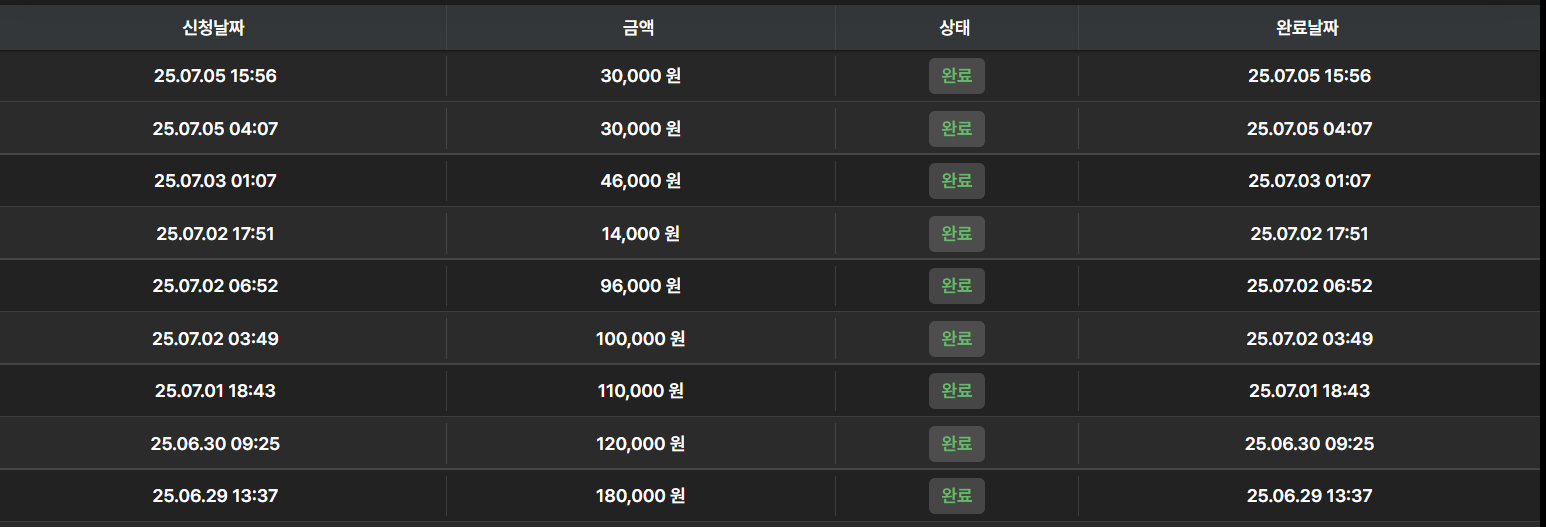Click the 완료날짜 column header
Screen dimensions: 1546x527
1308,28
